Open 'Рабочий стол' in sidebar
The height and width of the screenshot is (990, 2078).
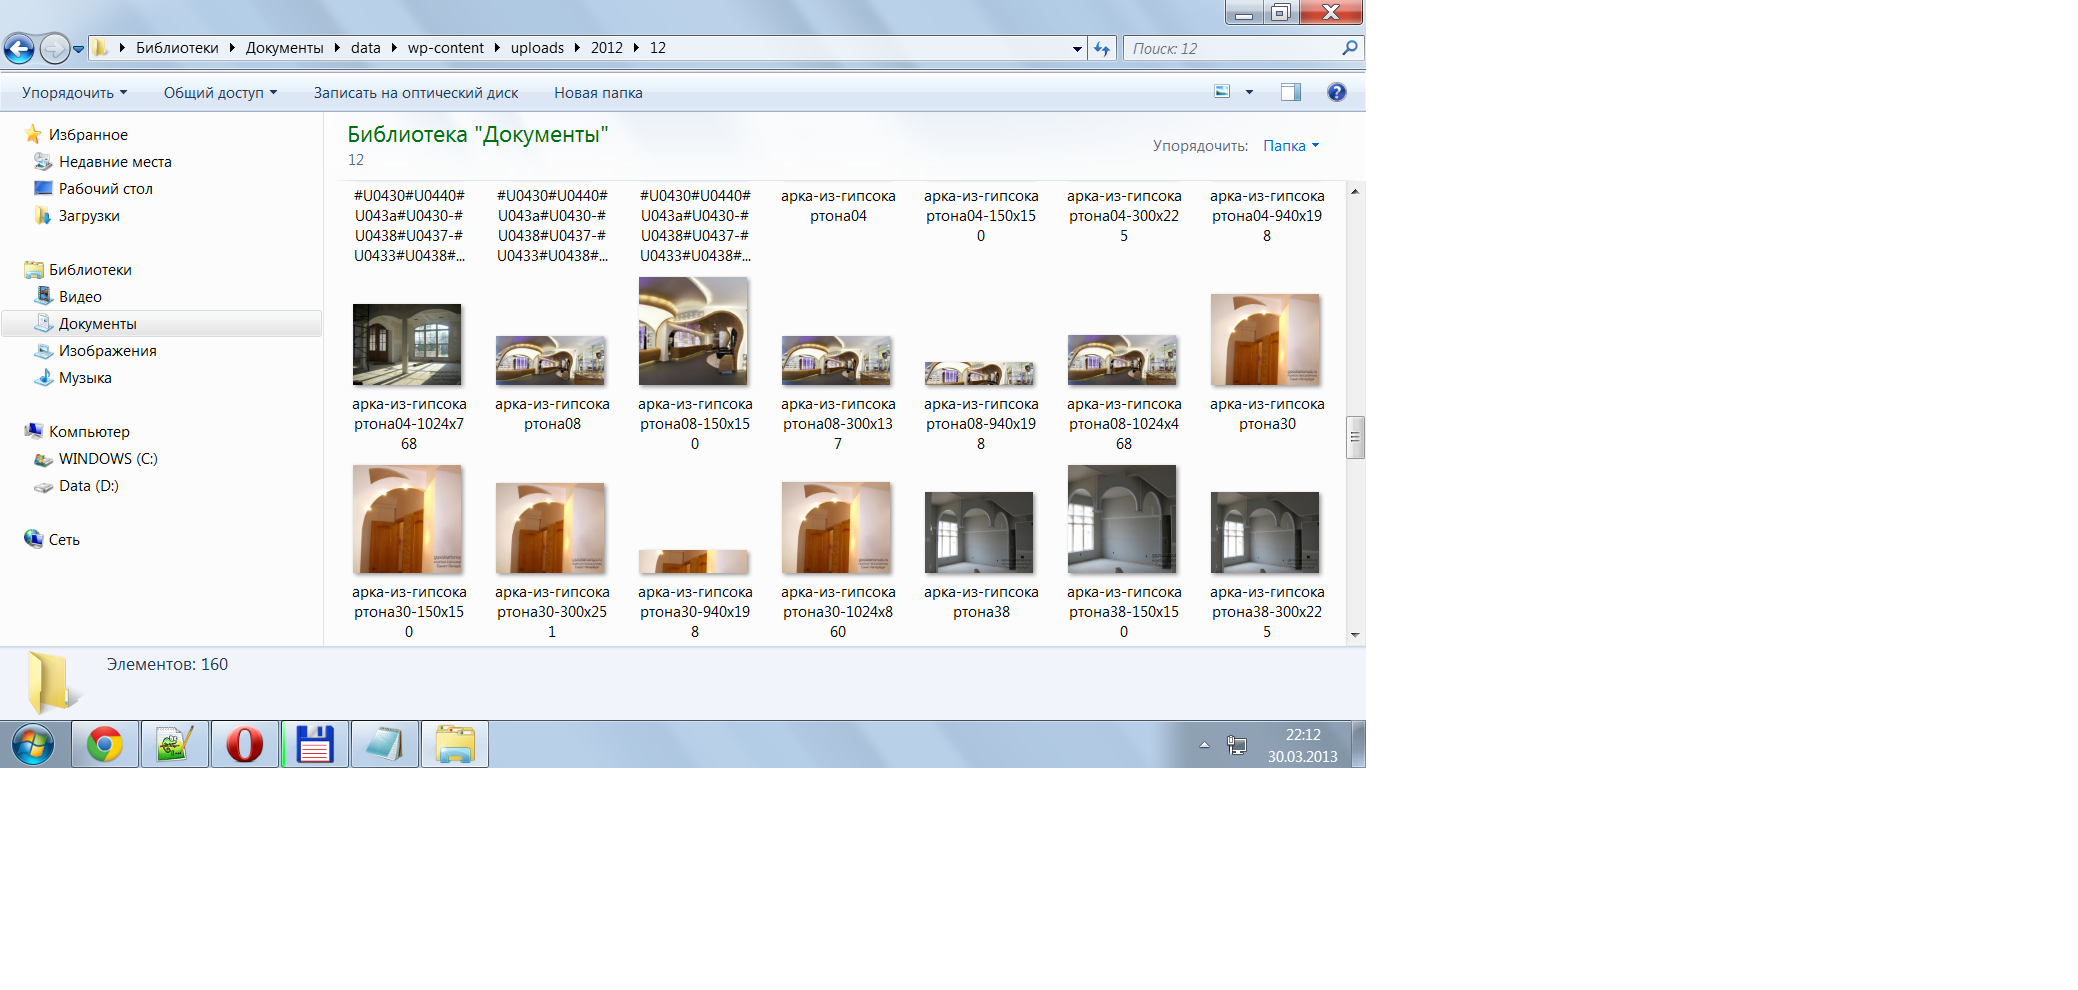pos(105,188)
